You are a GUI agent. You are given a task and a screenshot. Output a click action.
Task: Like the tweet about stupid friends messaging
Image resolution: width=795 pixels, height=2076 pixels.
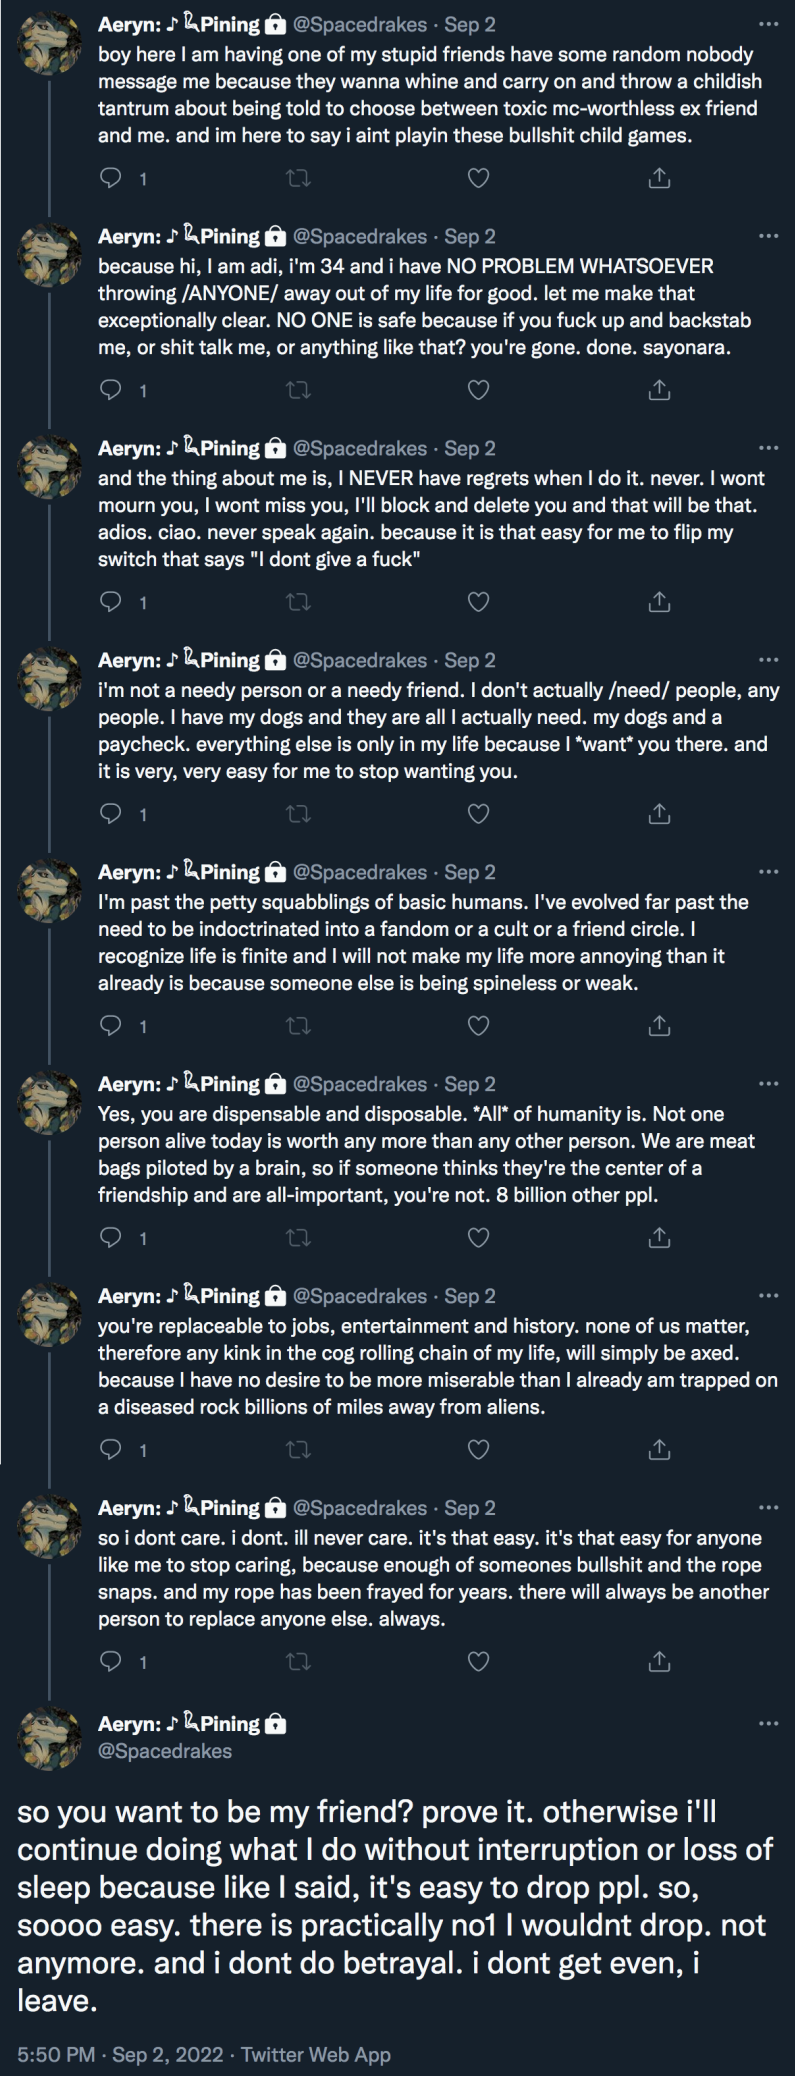[x=479, y=178]
